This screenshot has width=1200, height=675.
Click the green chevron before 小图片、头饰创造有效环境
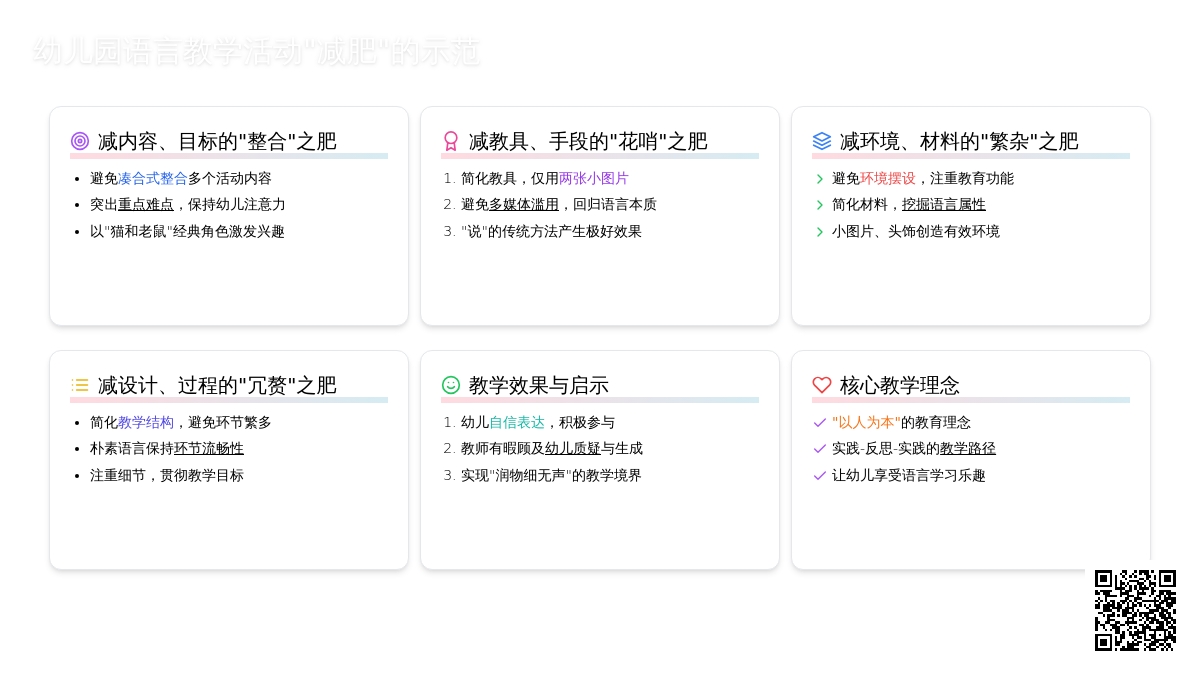[x=820, y=232]
